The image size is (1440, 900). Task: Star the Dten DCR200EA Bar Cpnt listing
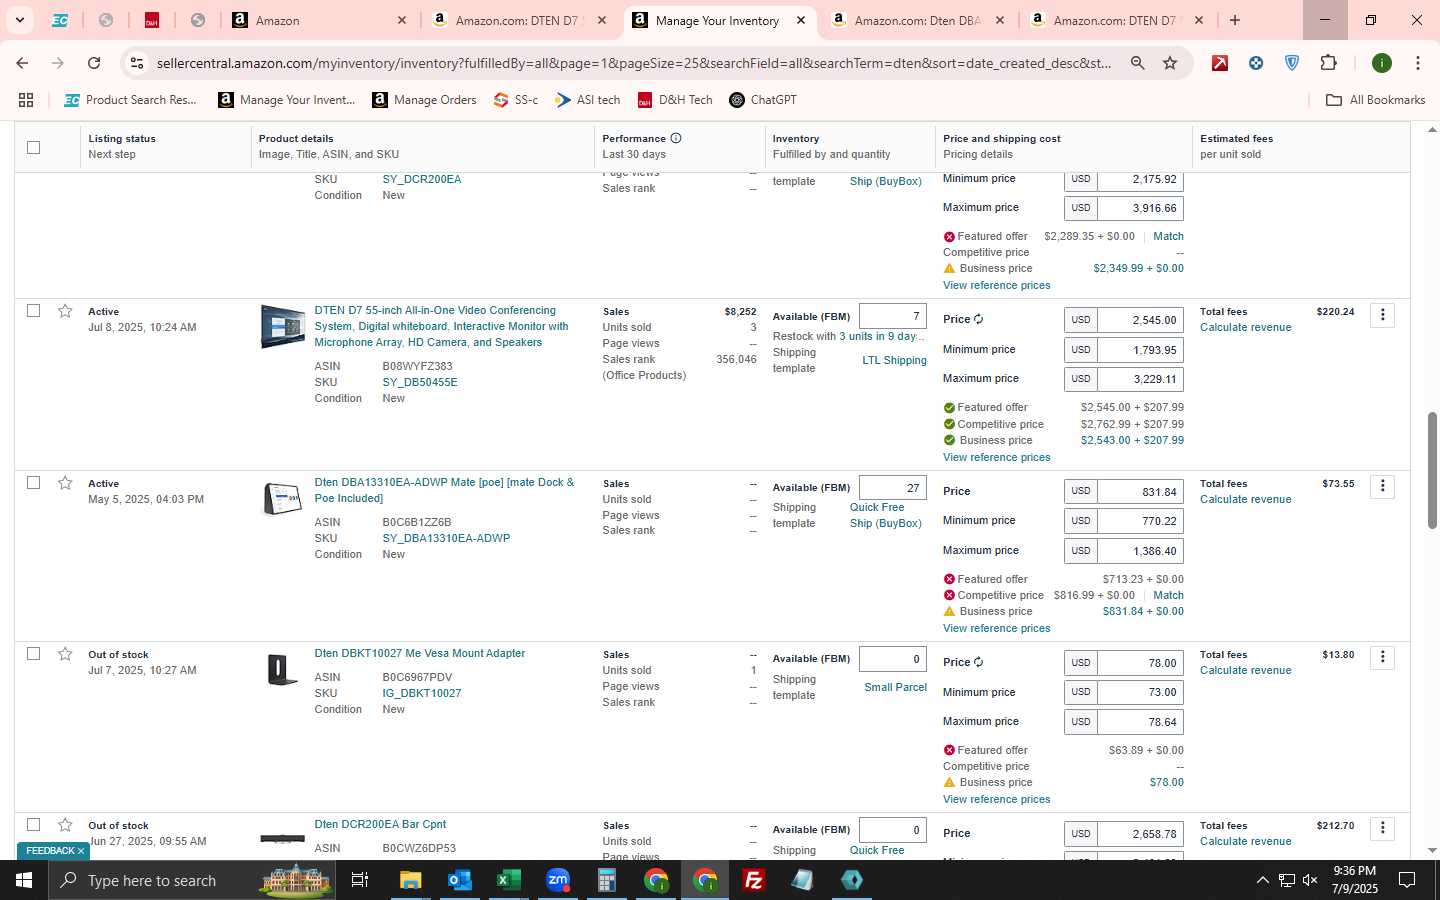pyautogui.click(x=65, y=825)
